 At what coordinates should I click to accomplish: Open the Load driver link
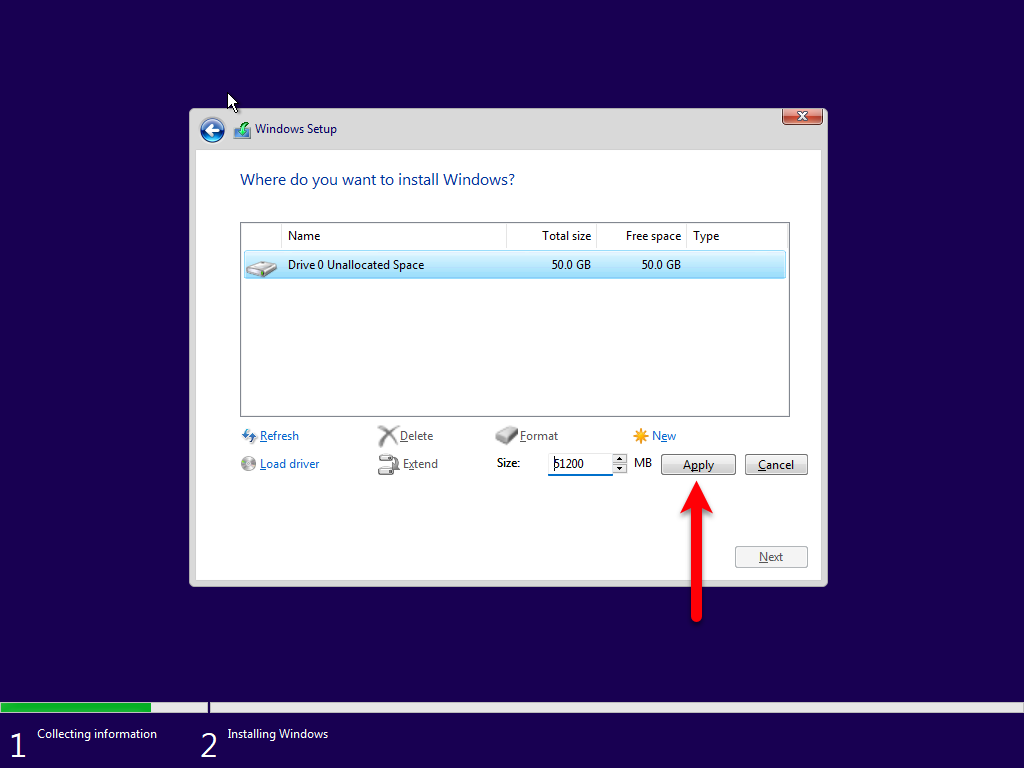[289, 464]
